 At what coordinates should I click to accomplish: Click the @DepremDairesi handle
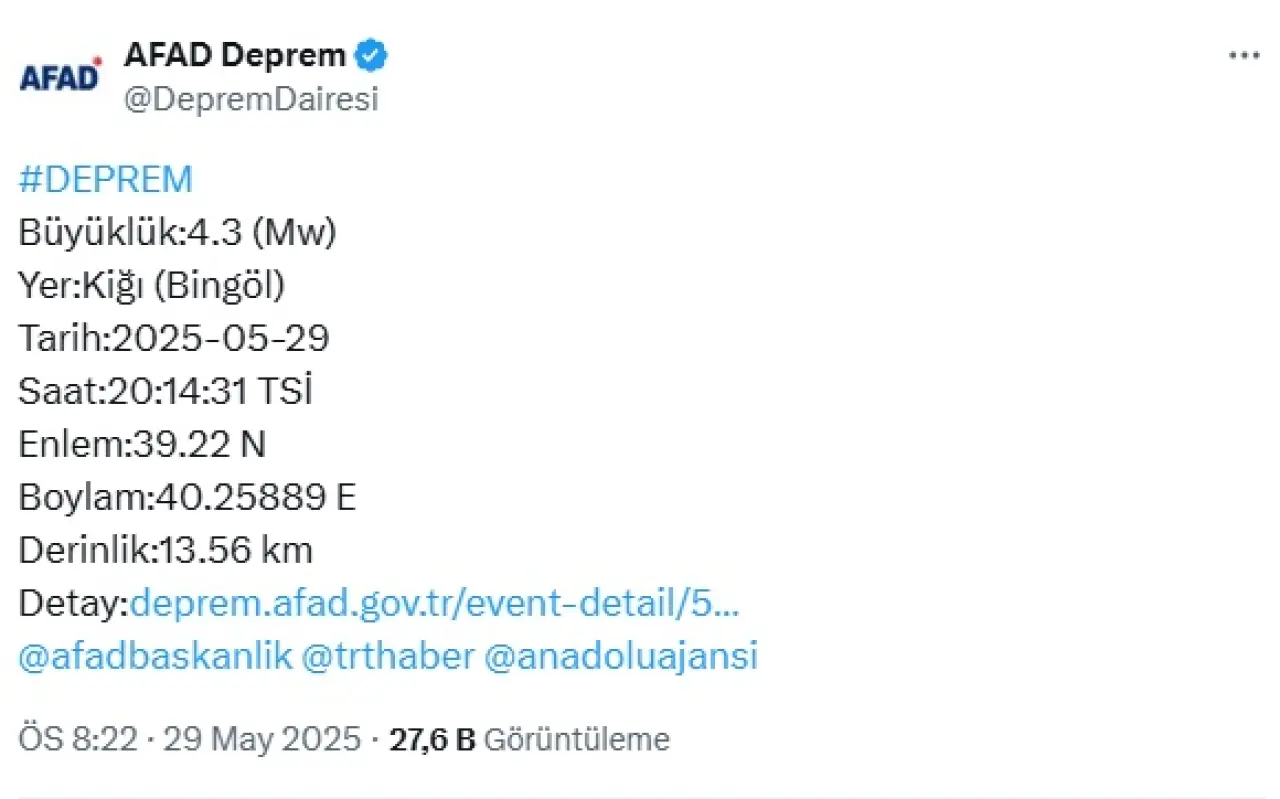[x=251, y=100]
